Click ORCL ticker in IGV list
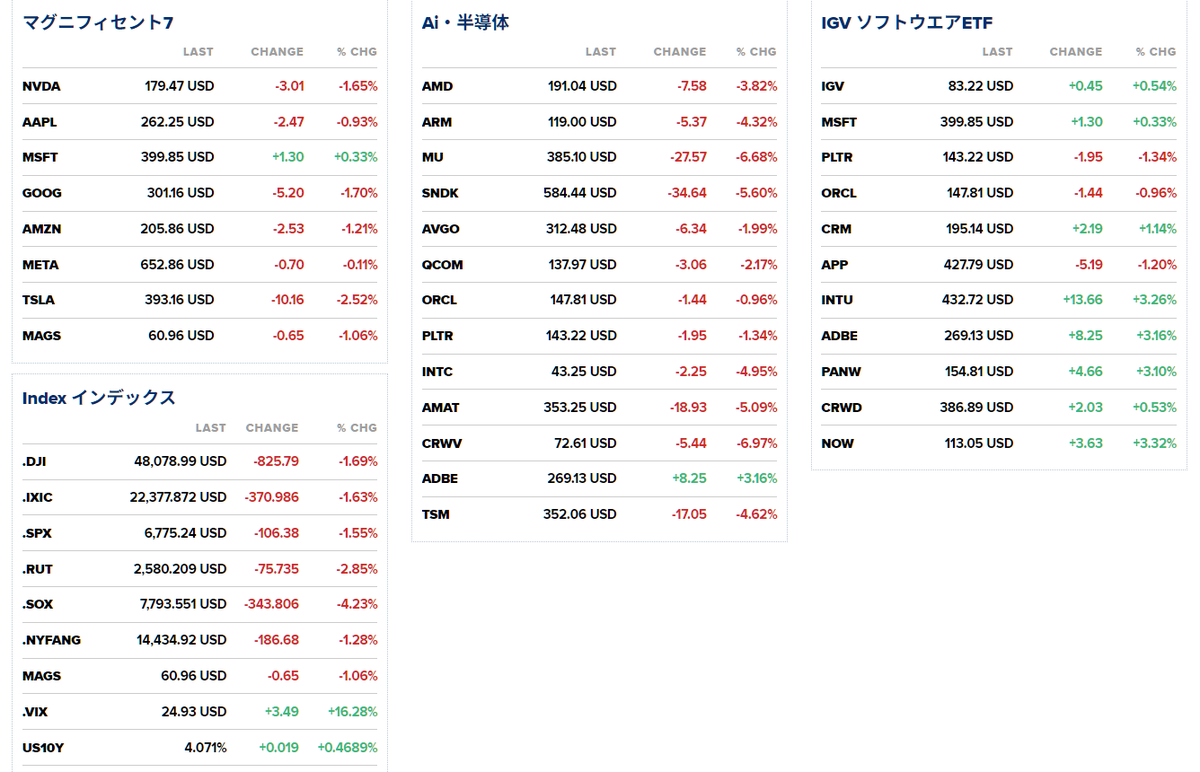Image resolution: width=1200 pixels, height=772 pixels. 838,193
